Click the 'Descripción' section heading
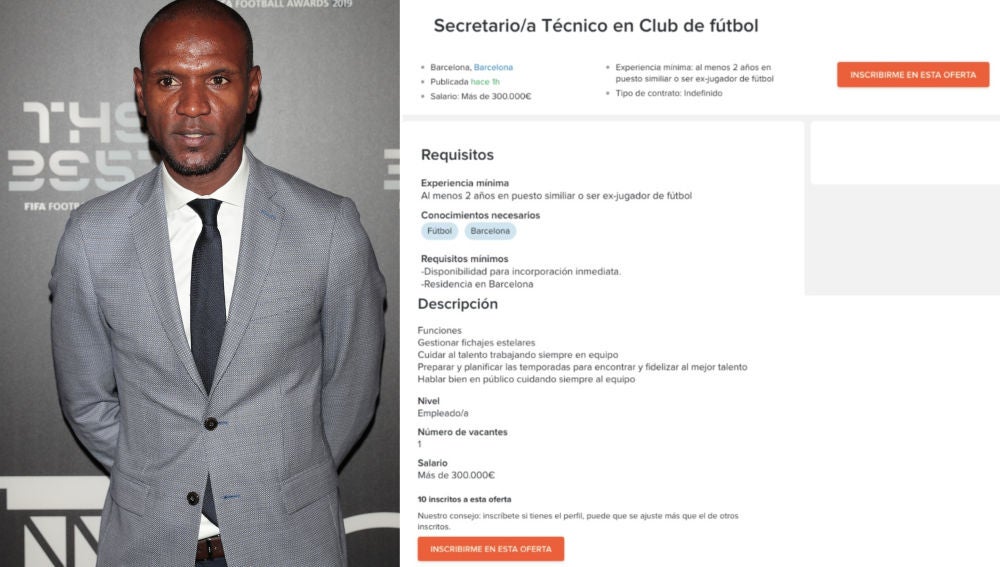 [457, 304]
